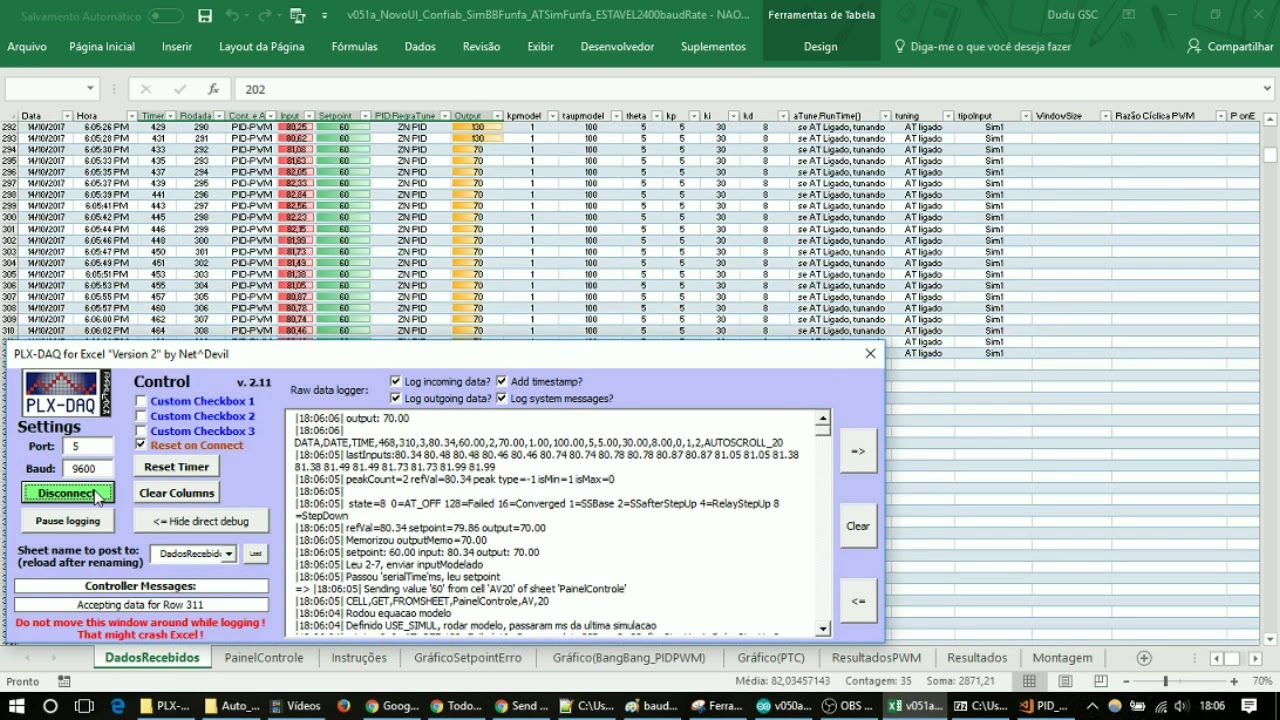This screenshot has height=720, width=1280.
Task: Click the Baud rate input field
Action: pyautogui.click(x=87, y=468)
